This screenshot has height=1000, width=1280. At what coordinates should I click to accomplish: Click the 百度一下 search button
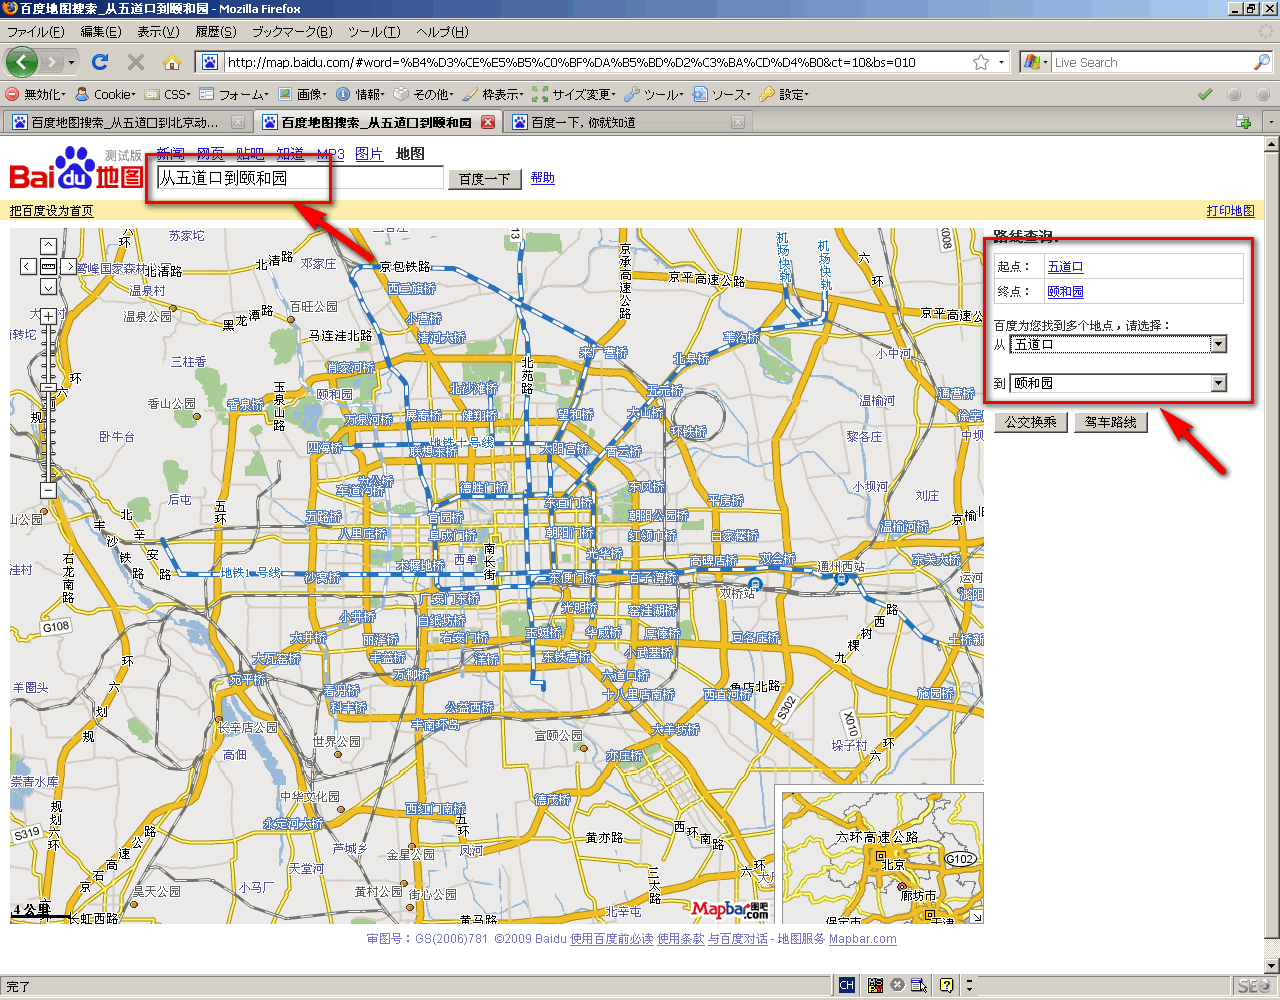tap(485, 179)
